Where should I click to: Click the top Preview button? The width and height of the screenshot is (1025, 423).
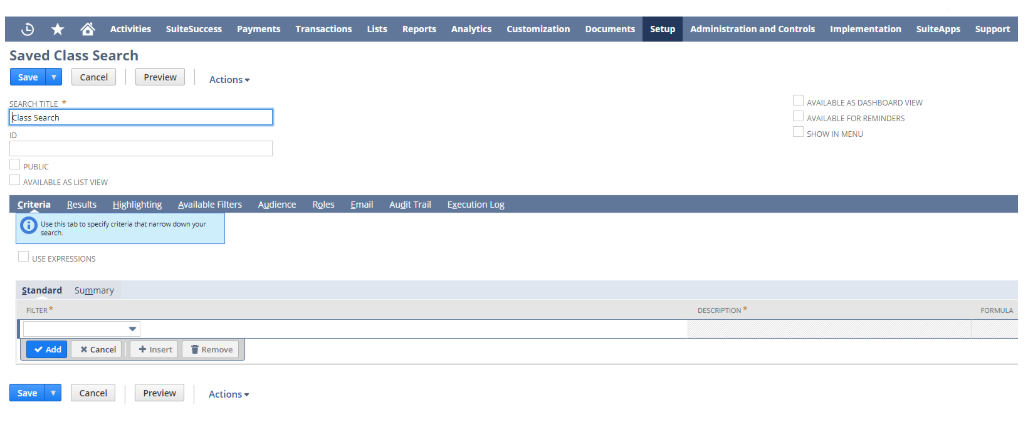160,77
